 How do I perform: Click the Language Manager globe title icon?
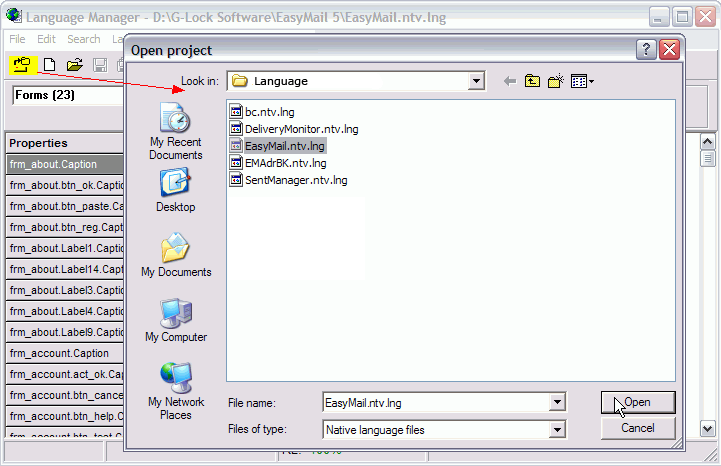point(14,16)
